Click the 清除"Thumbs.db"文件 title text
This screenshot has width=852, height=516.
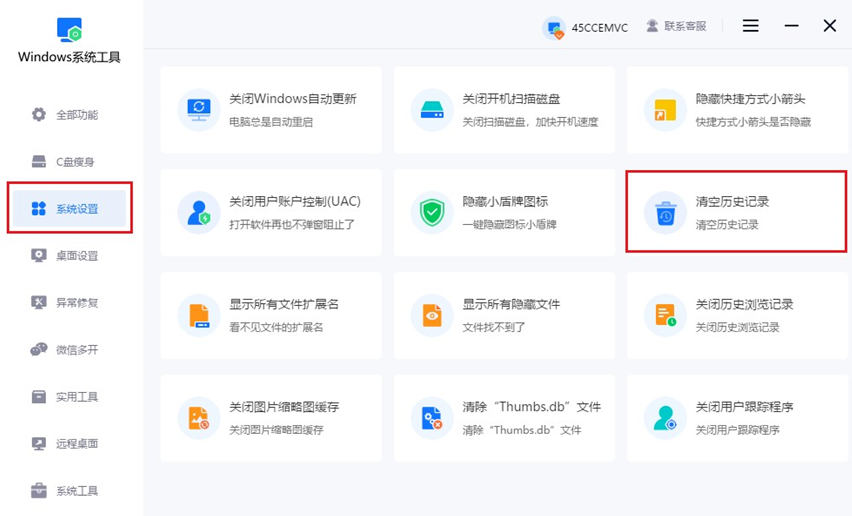point(532,407)
